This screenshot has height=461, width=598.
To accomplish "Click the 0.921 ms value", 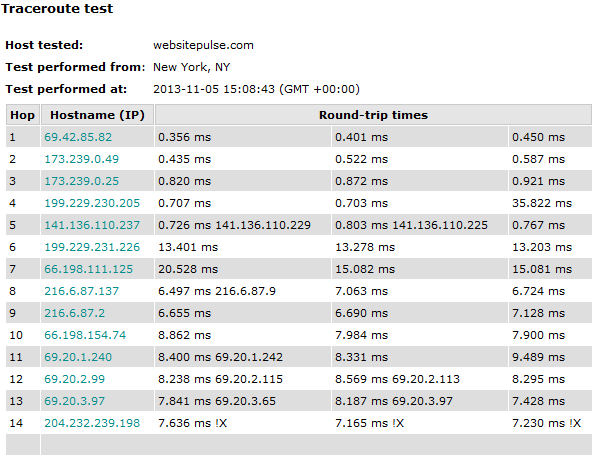I will click(538, 181).
